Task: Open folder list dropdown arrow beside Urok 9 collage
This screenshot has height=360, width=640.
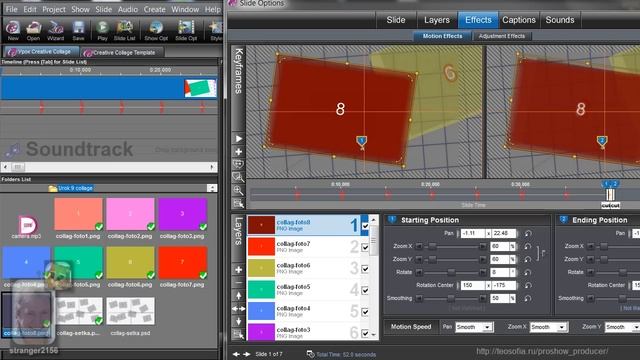Action: [x=212, y=188]
